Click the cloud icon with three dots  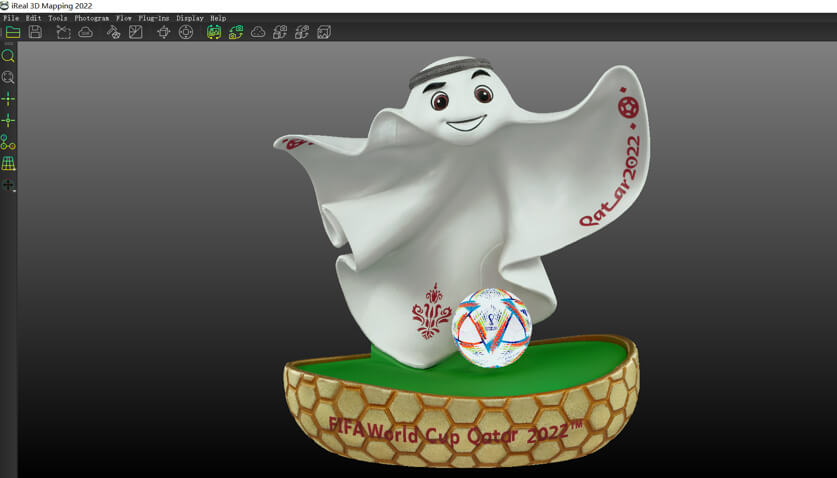point(258,32)
